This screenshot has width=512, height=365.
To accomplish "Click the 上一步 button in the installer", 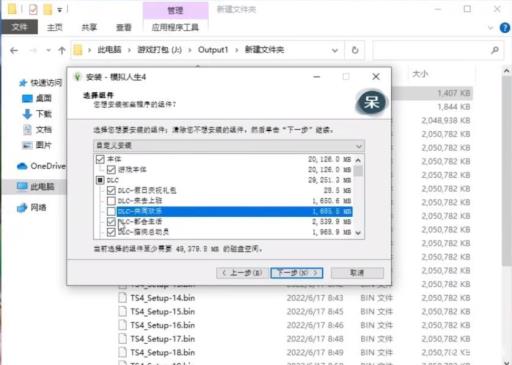I will point(242,273).
